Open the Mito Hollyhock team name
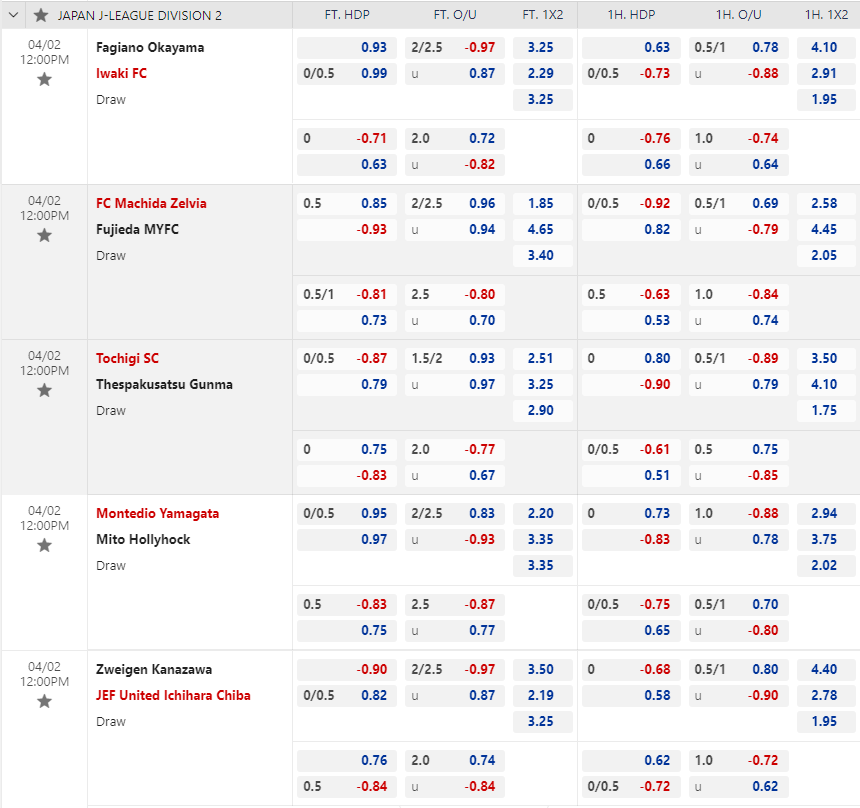Viewport: 860px width, 808px height. [x=143, y=540]
